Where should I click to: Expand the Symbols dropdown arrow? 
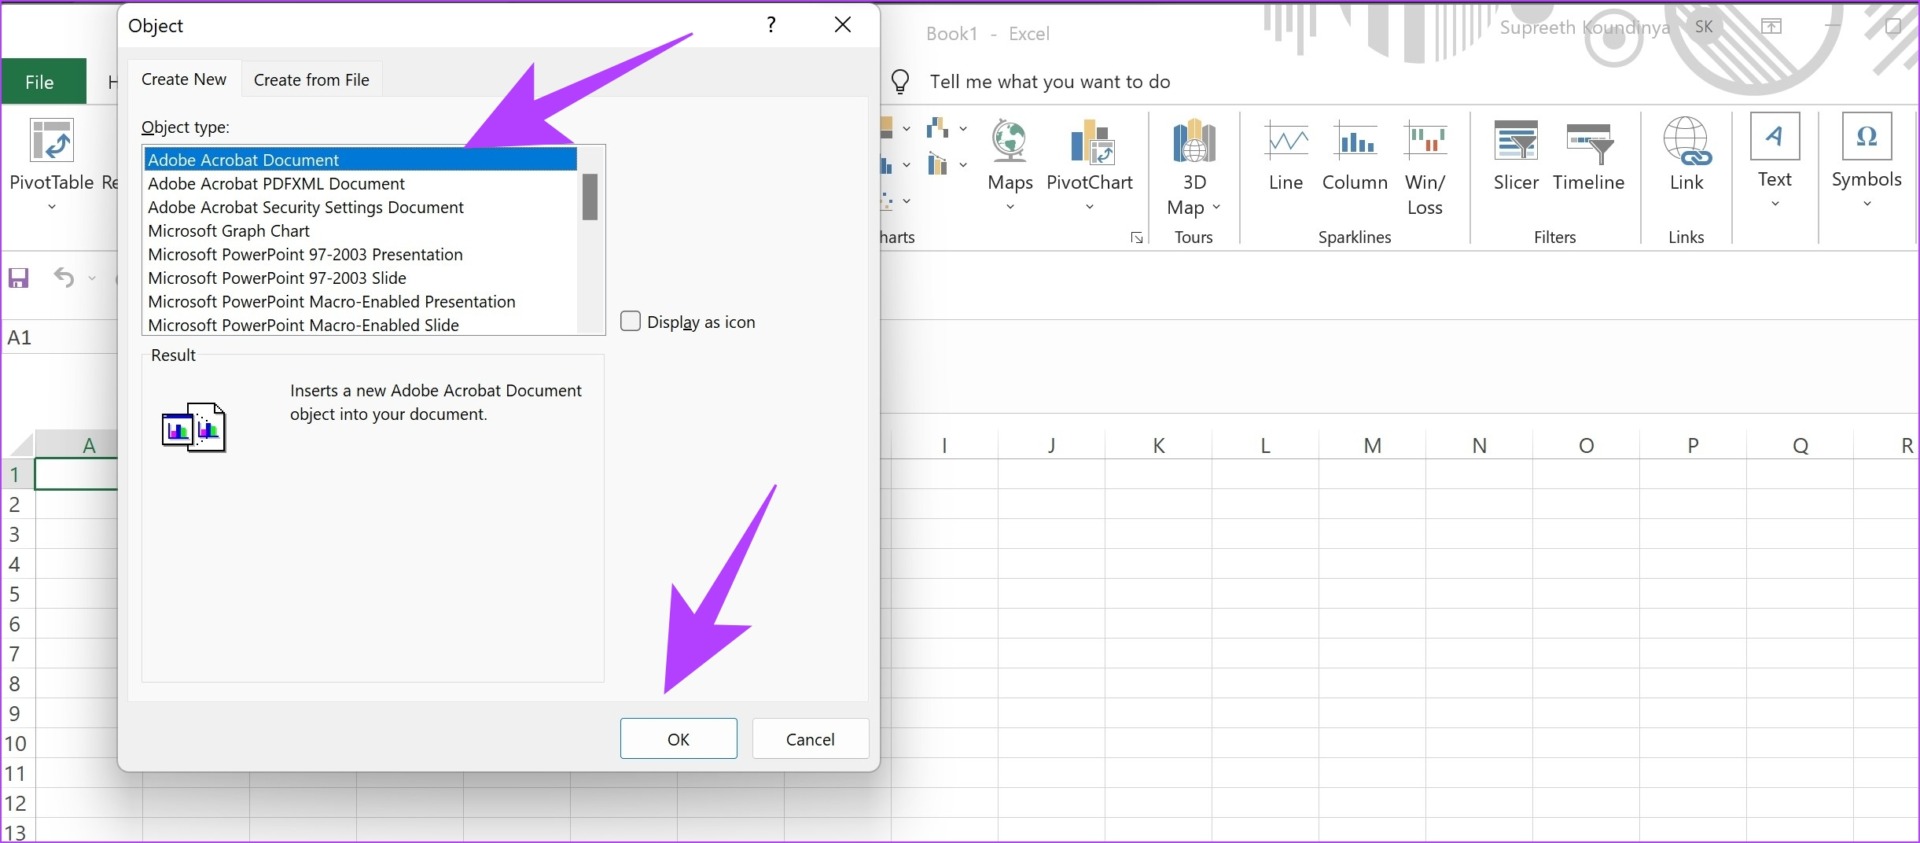click(1867, 204)
